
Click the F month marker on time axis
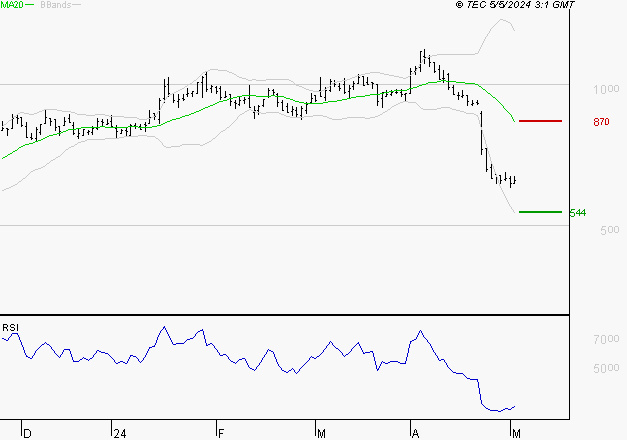click(221, 434)
